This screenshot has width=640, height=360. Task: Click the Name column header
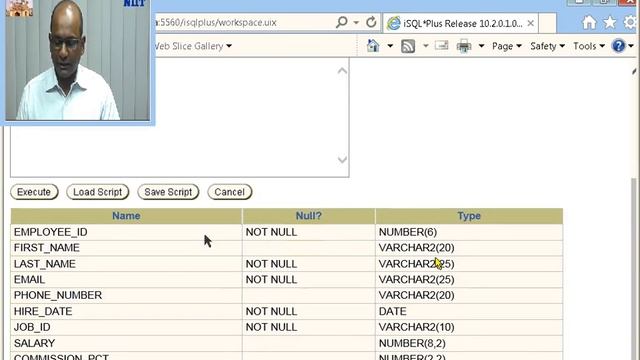pos(126,216)
